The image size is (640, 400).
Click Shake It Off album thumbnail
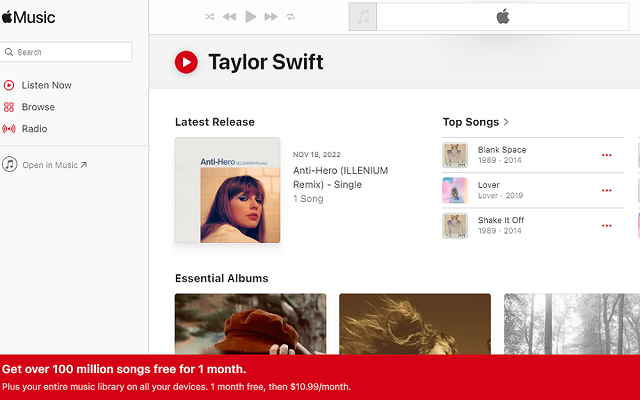pos(455,225)
